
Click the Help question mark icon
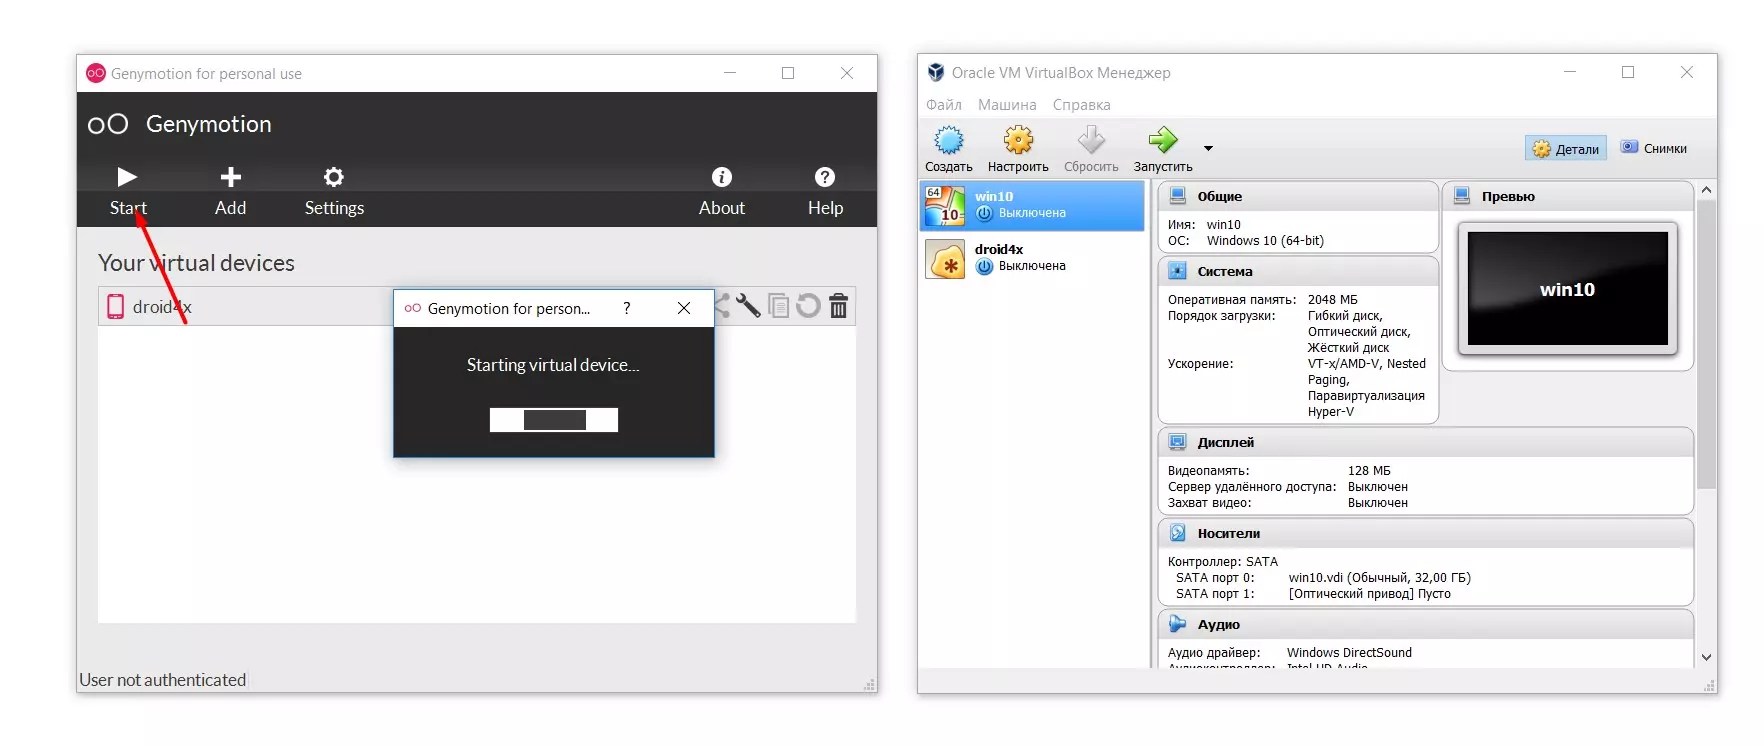(825, 178)
